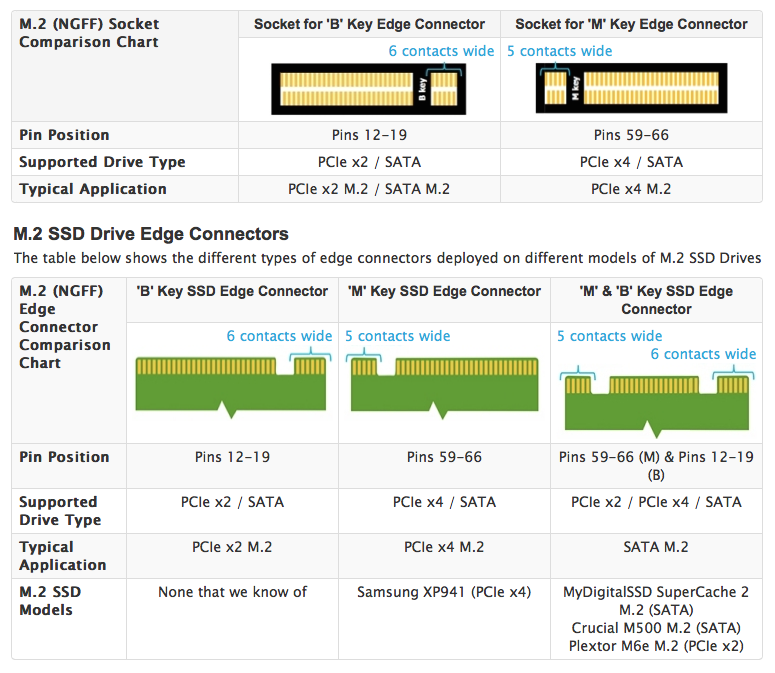Click the B key socket connector diagram

click(x=368, y=89)
